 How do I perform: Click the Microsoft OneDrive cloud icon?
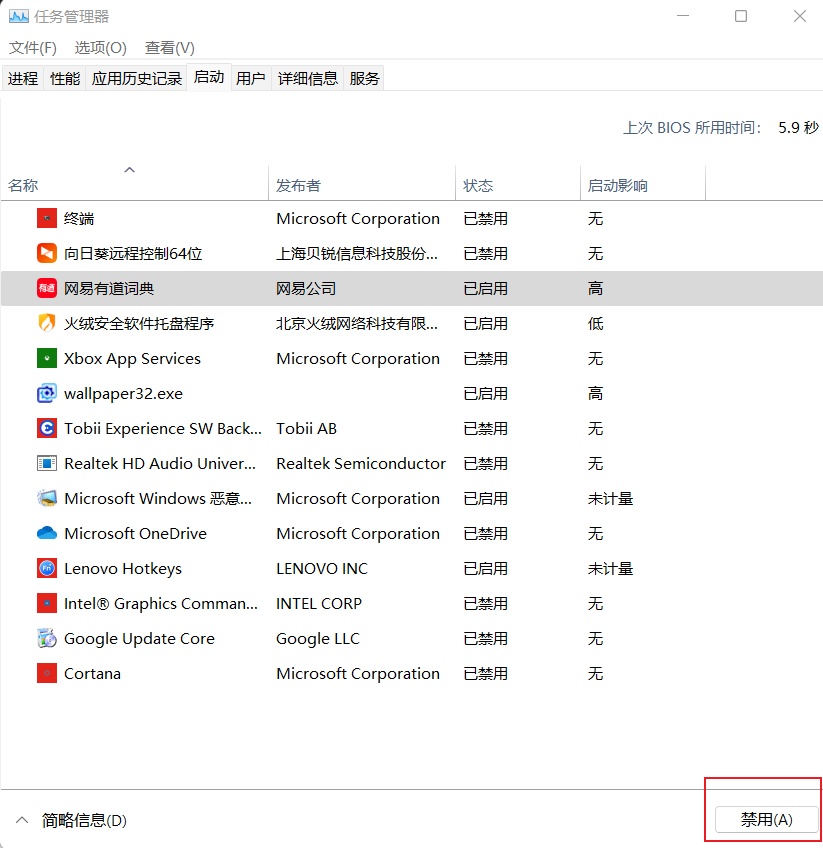click(47, 533)
